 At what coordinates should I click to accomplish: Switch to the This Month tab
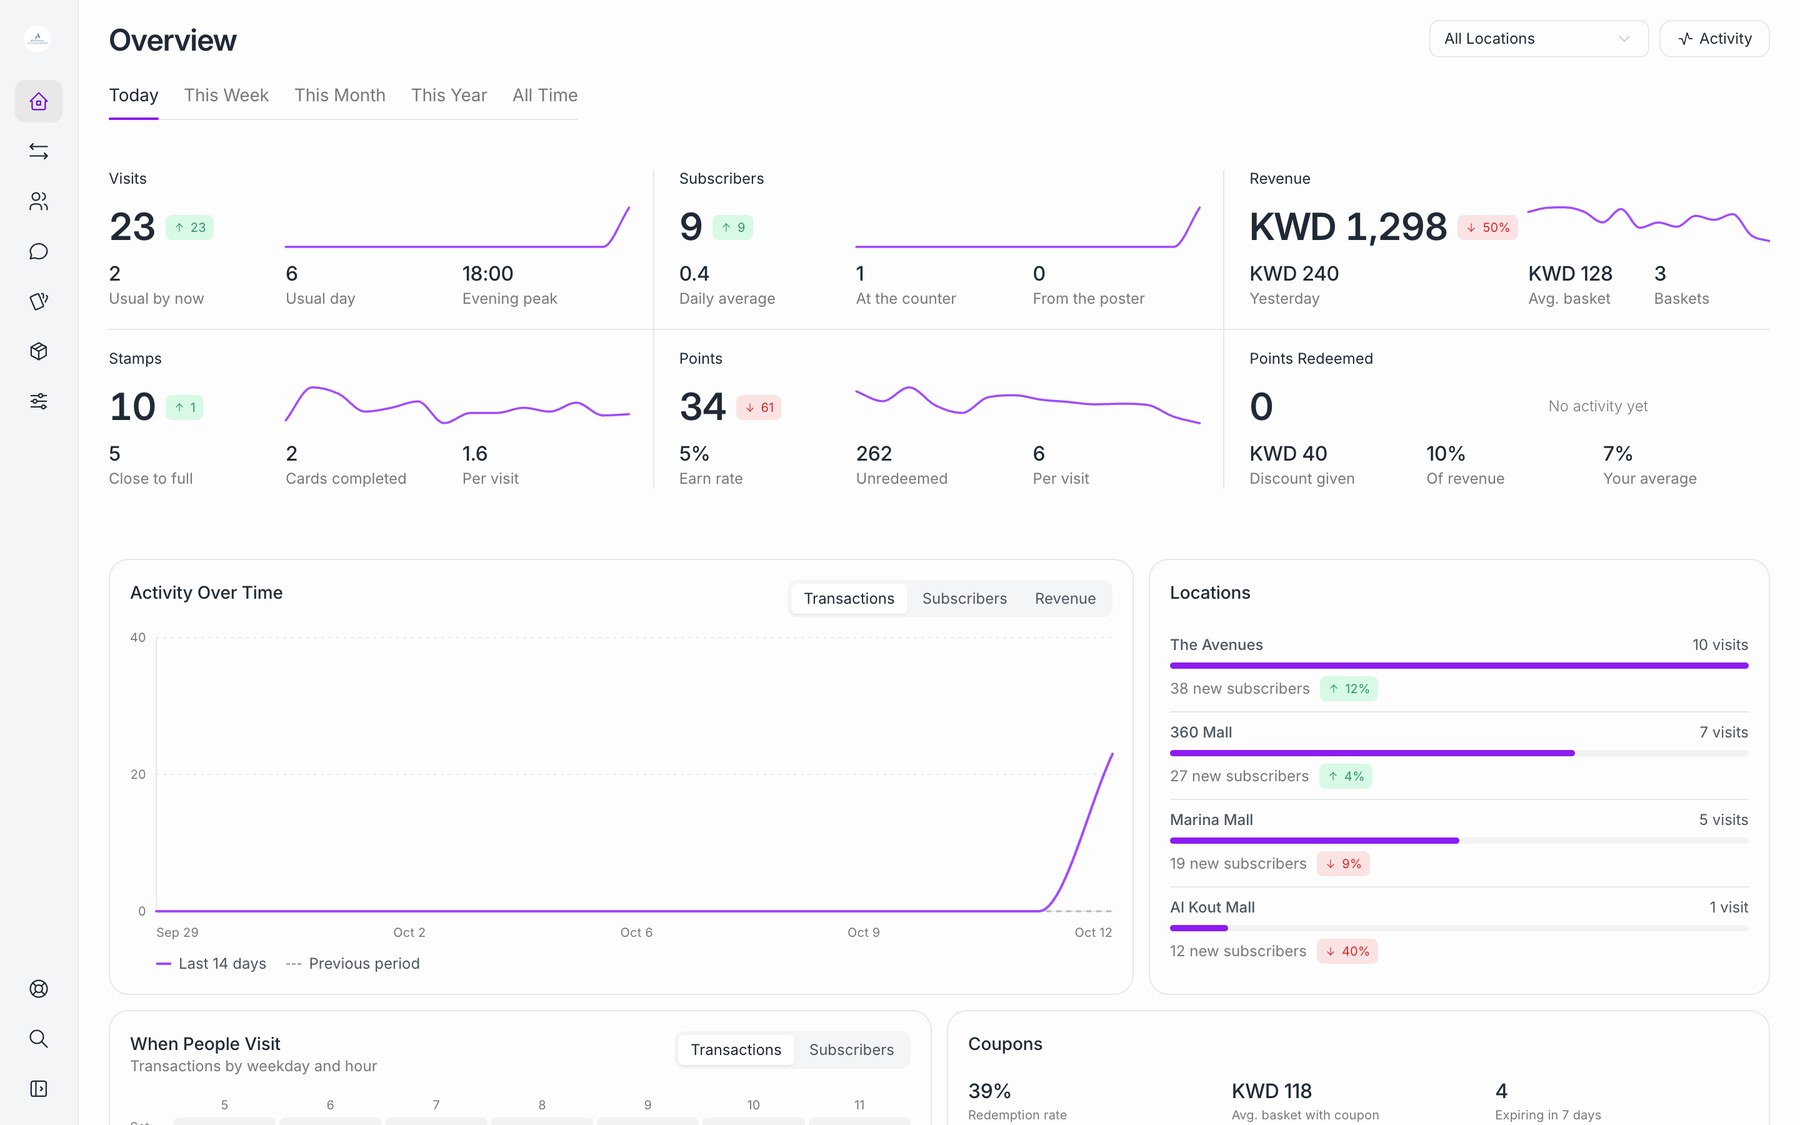point(340,96)
